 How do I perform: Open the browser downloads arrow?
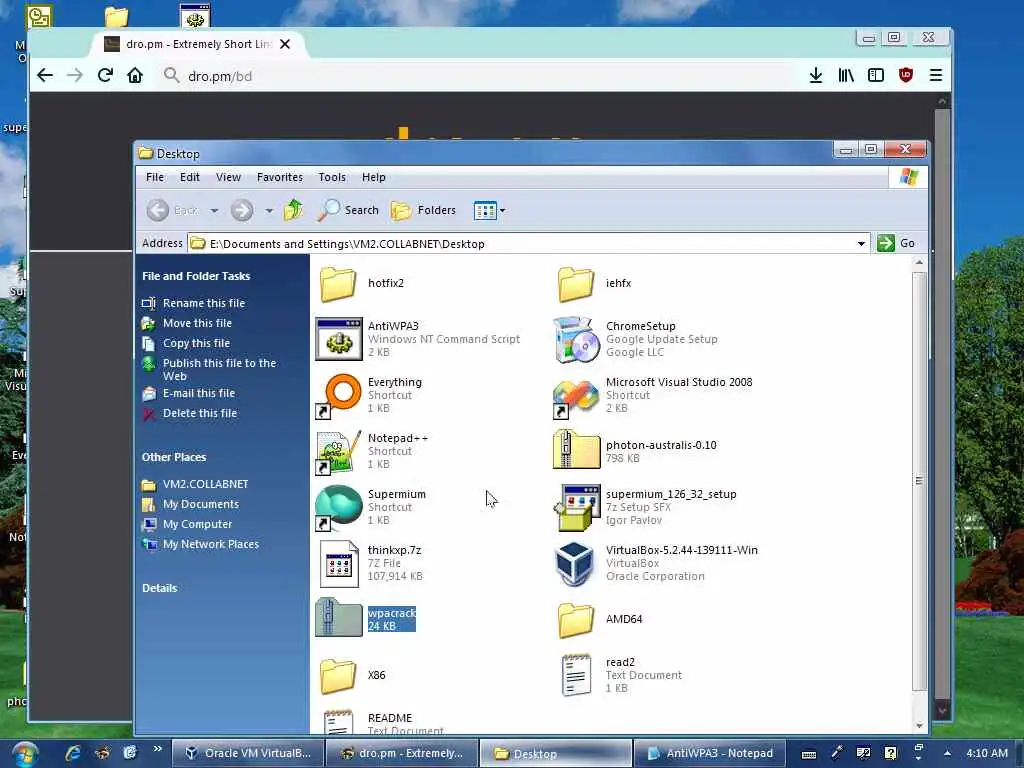point(816,75)
